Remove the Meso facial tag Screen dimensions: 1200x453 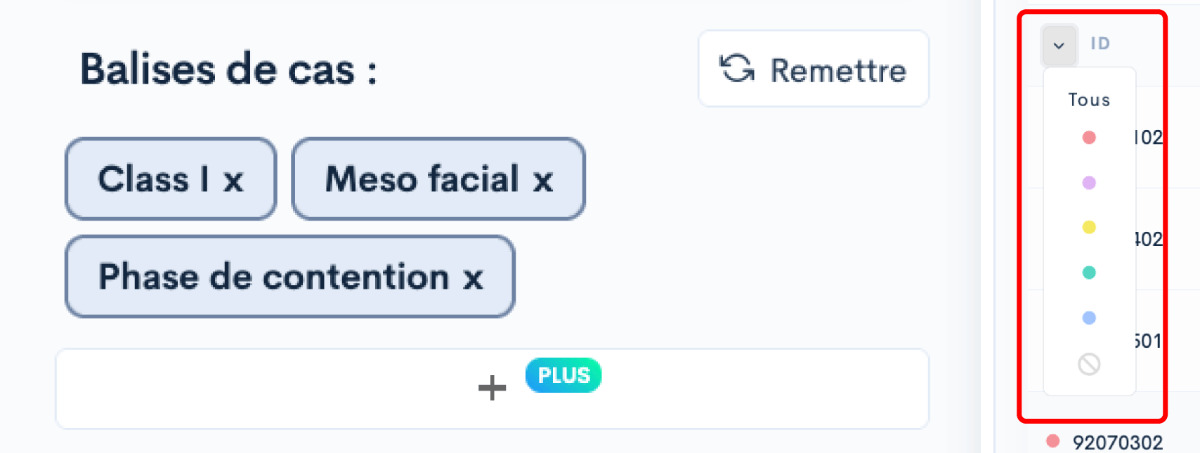[x=542, y=180]
